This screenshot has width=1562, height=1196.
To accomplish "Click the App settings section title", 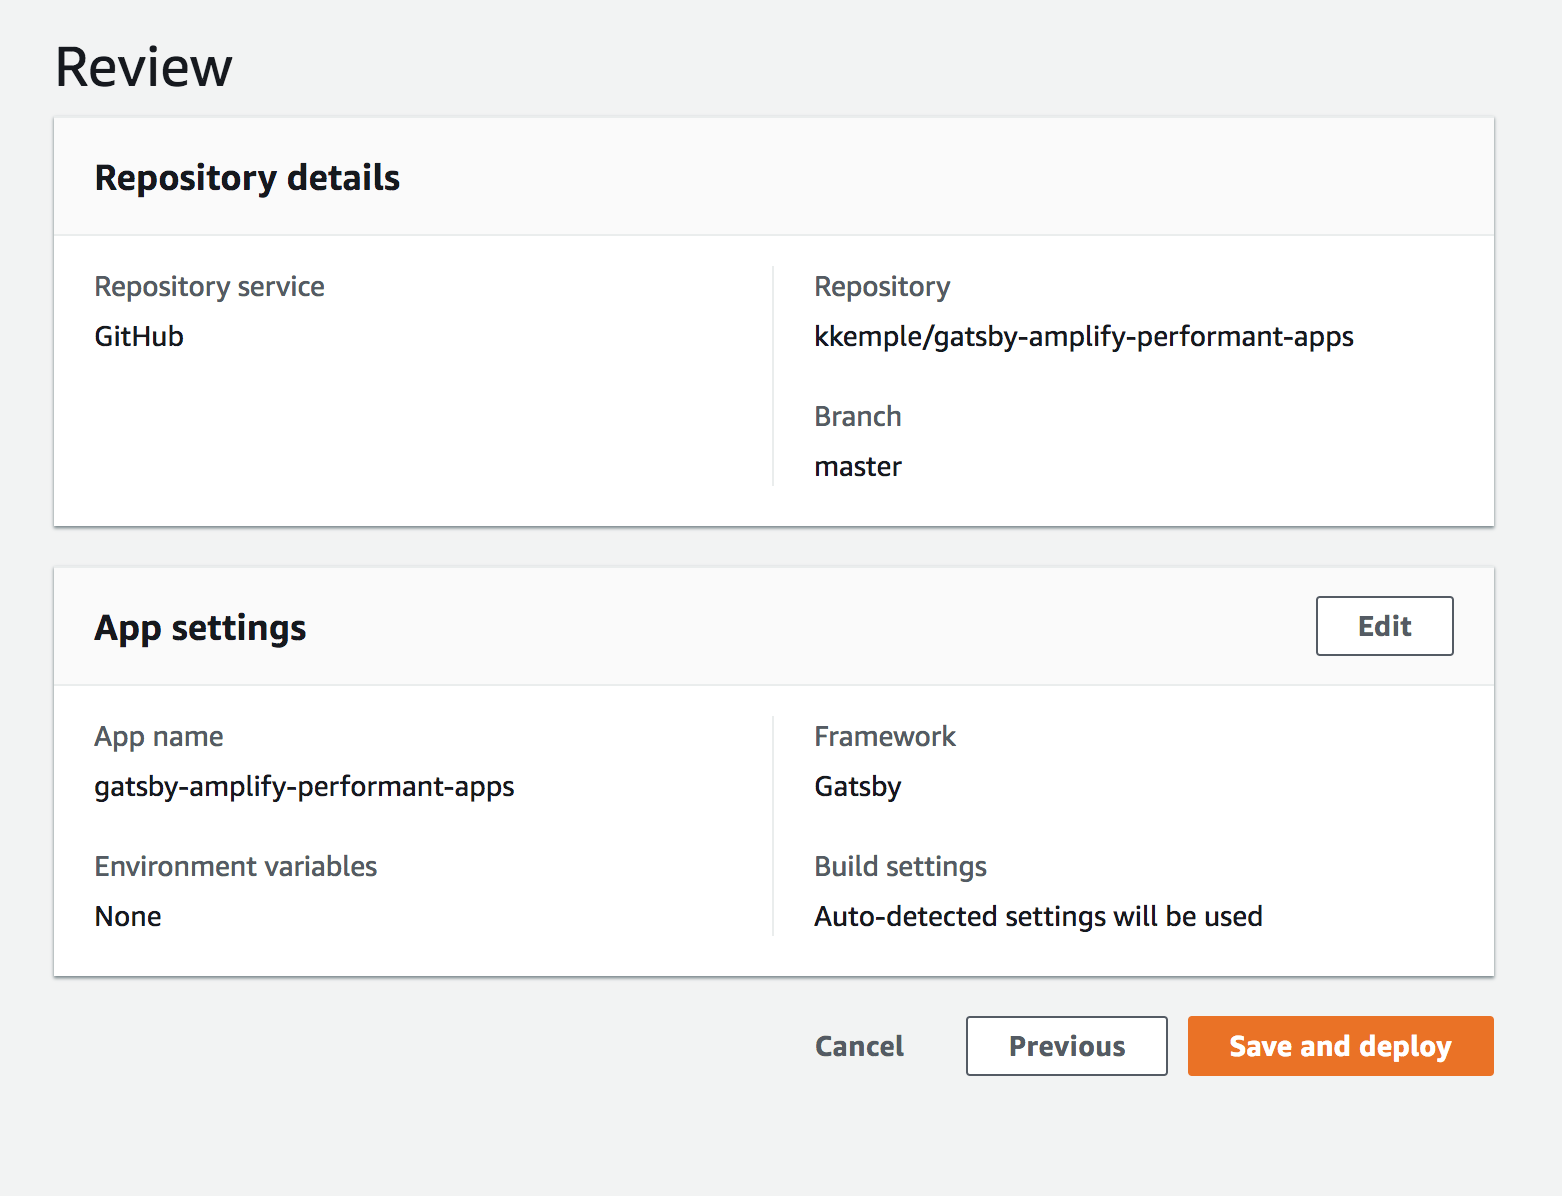I will (x=200, y=628).
